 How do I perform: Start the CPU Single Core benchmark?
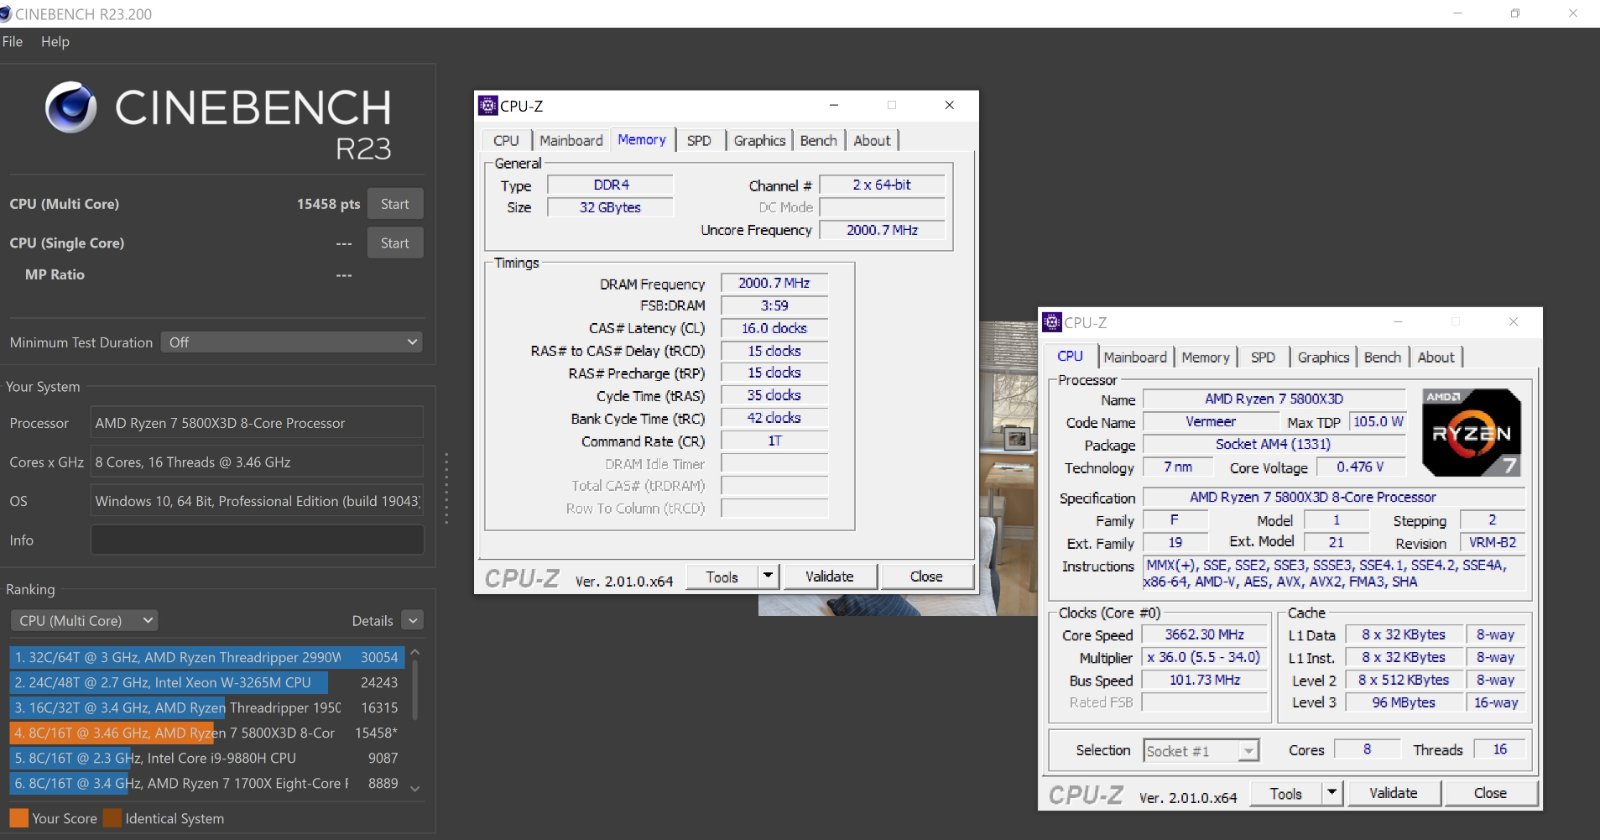[395, 243]
